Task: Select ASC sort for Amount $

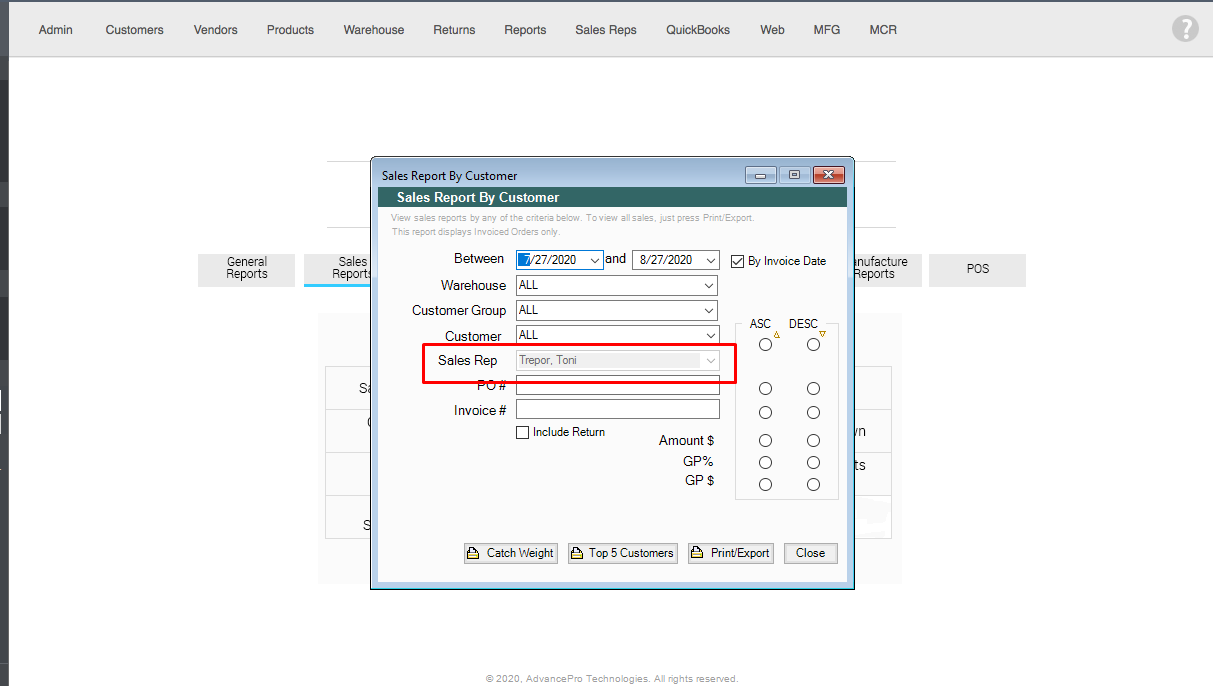Action: click(765, 441)
